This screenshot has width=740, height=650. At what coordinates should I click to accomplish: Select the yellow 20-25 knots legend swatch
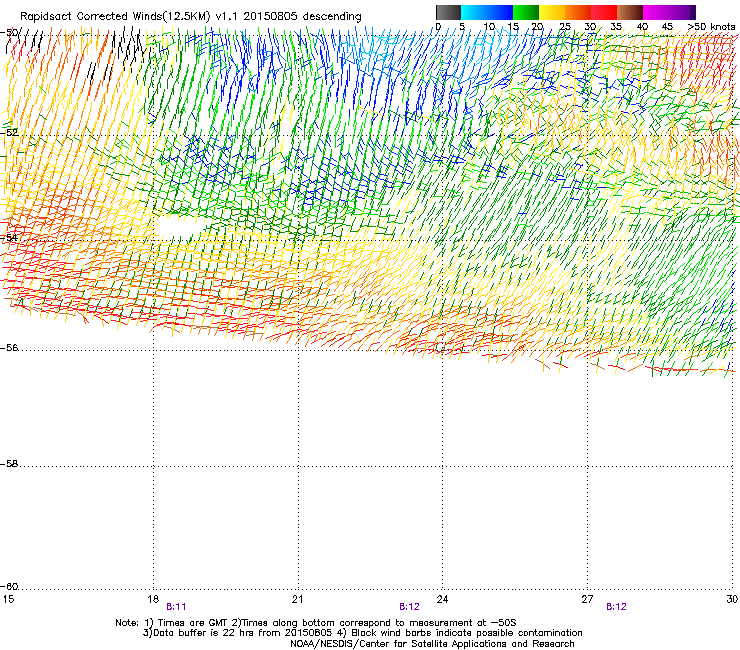point(552,12)
